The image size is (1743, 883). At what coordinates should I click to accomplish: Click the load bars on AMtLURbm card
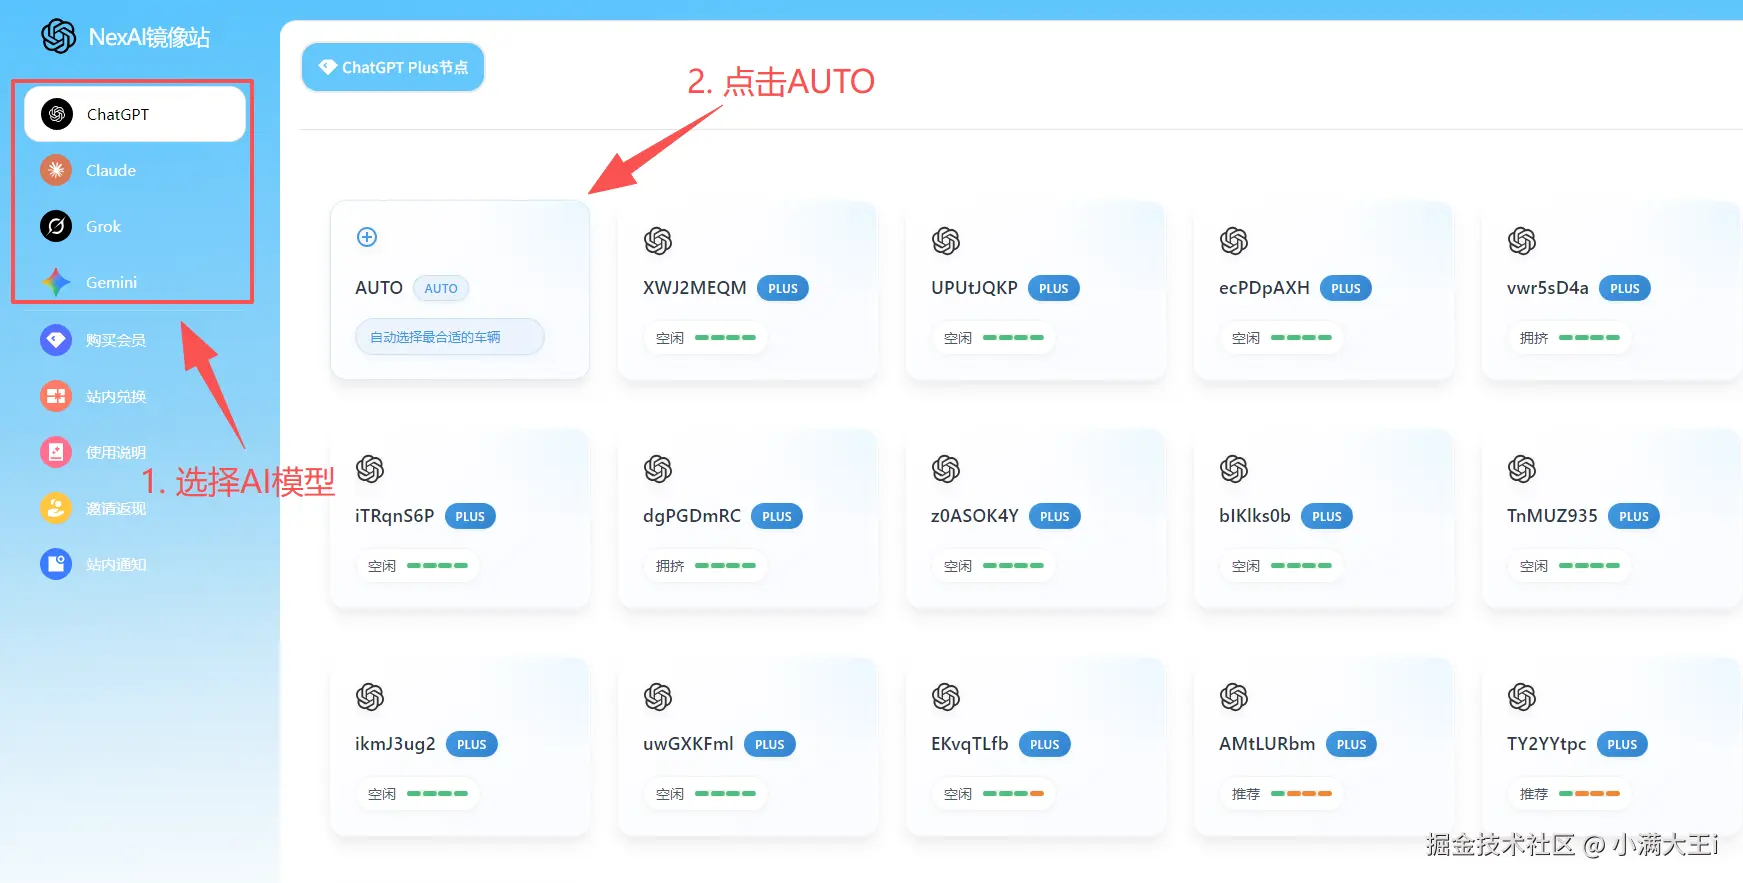(x=1301, y=794)
